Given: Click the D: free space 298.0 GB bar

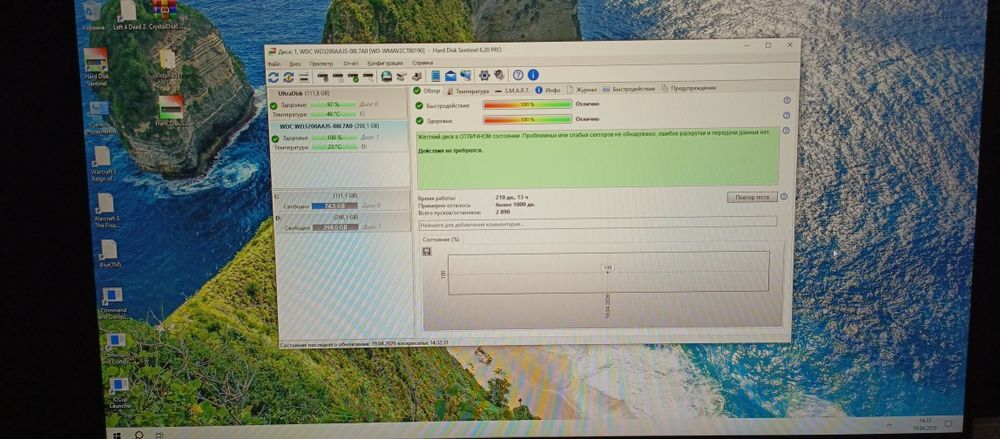Looking at the screenshot, I should coord(335,227).
